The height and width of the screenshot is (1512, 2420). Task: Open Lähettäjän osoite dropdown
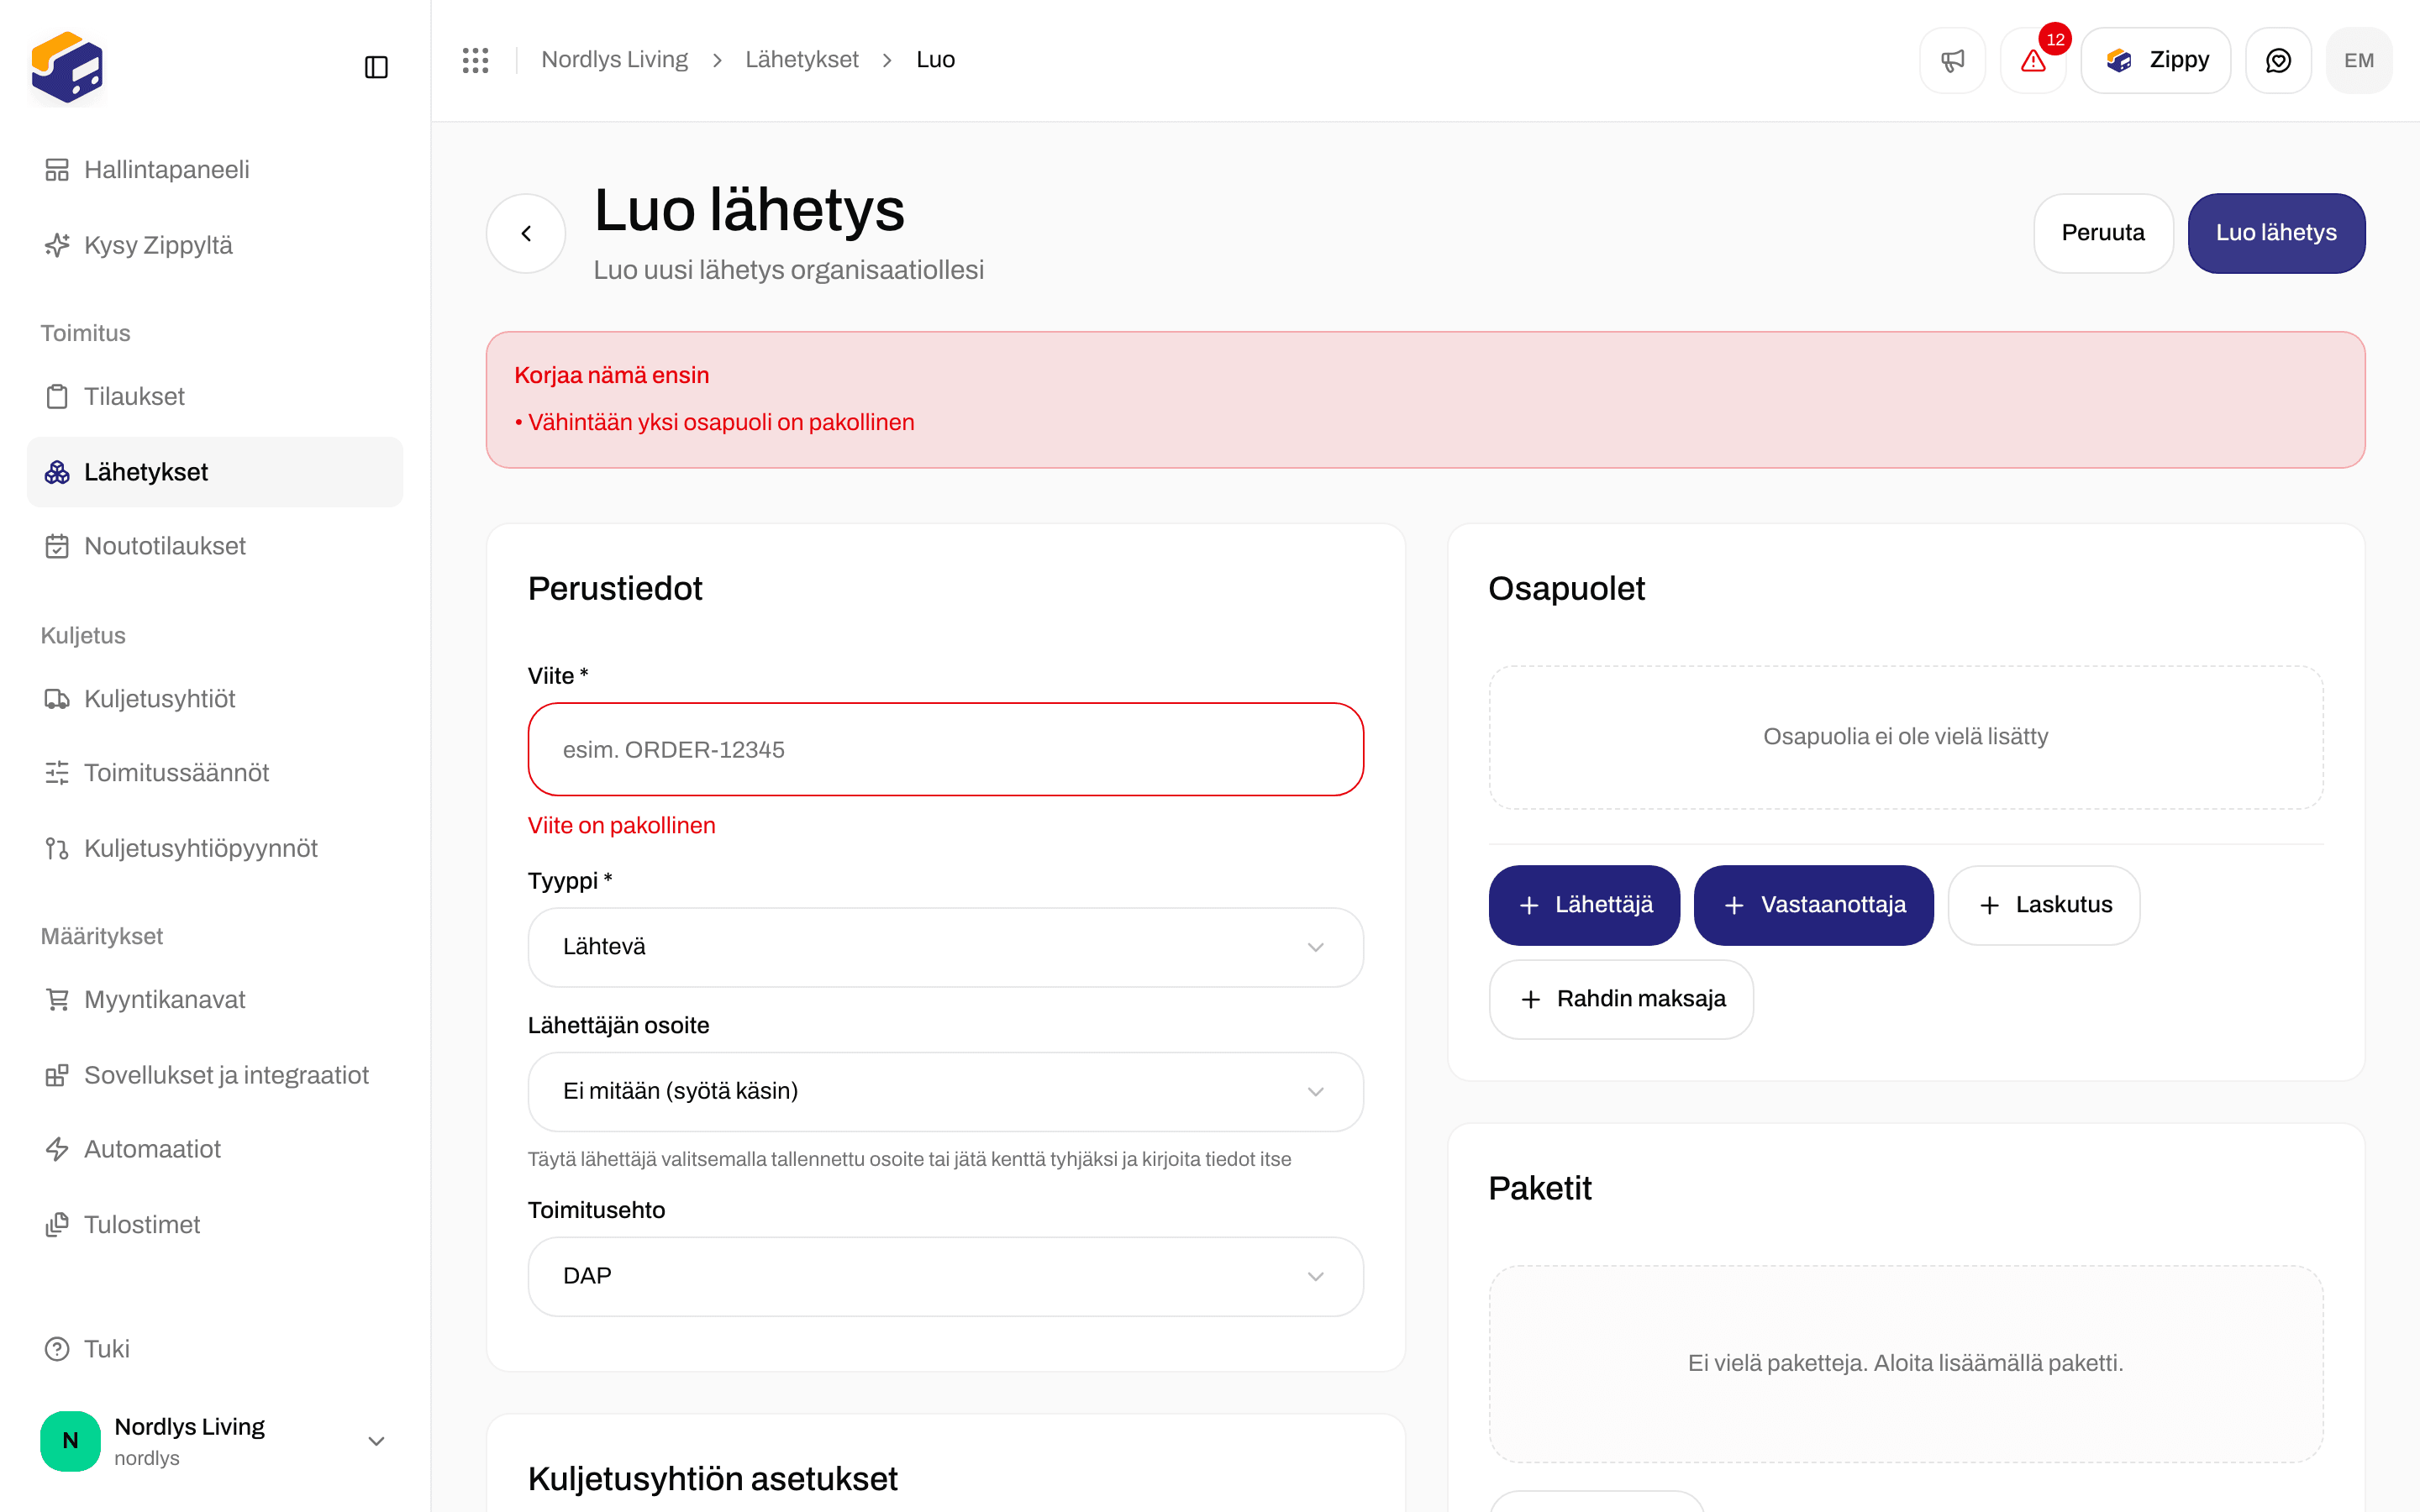[945, 1091]
